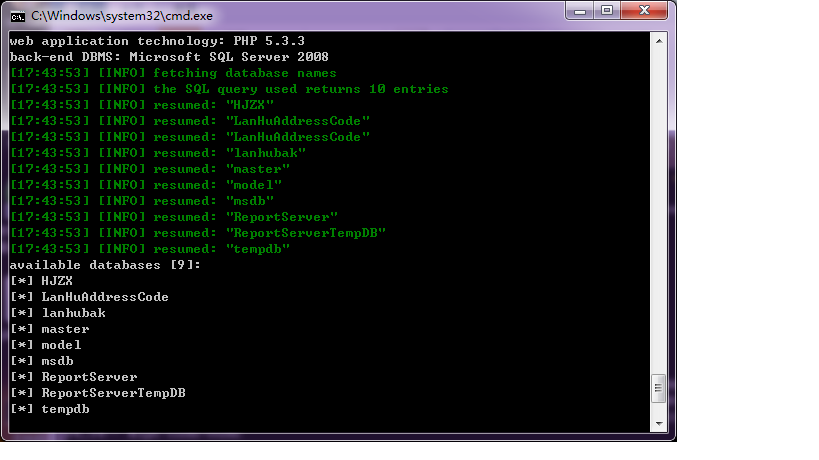
Task: Click the scrollbar up arrow
Action: 659,41
